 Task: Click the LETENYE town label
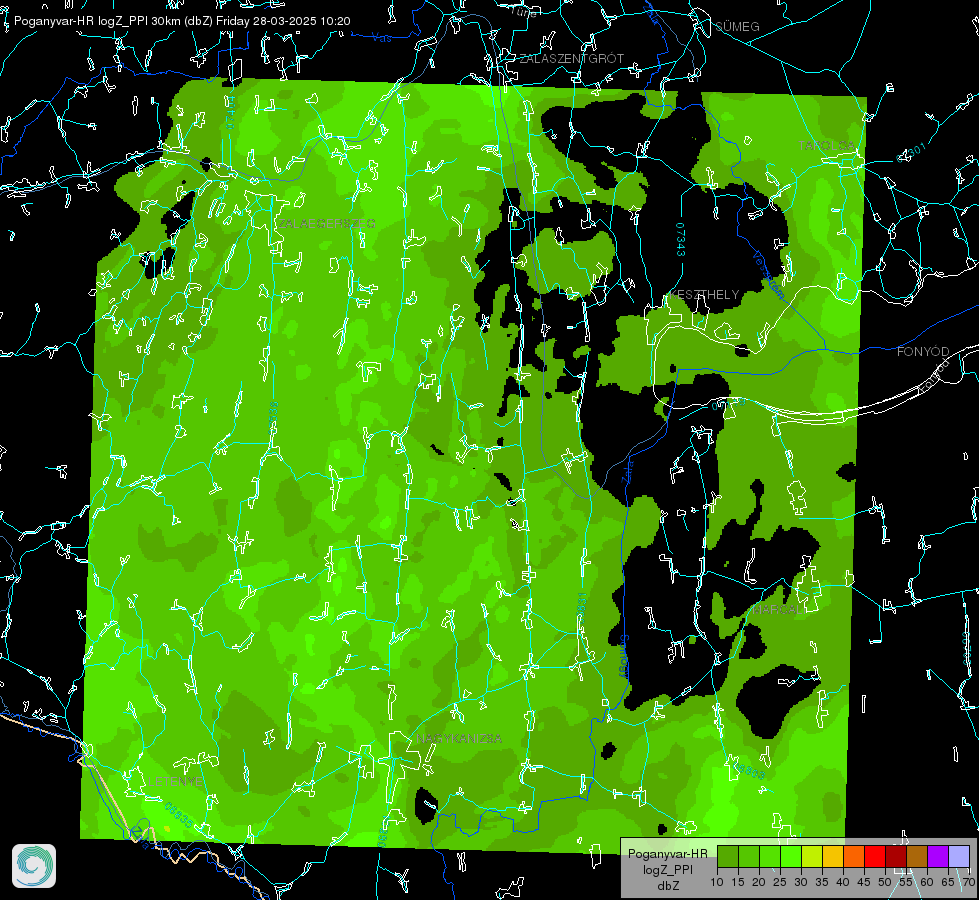pos(175,782)
